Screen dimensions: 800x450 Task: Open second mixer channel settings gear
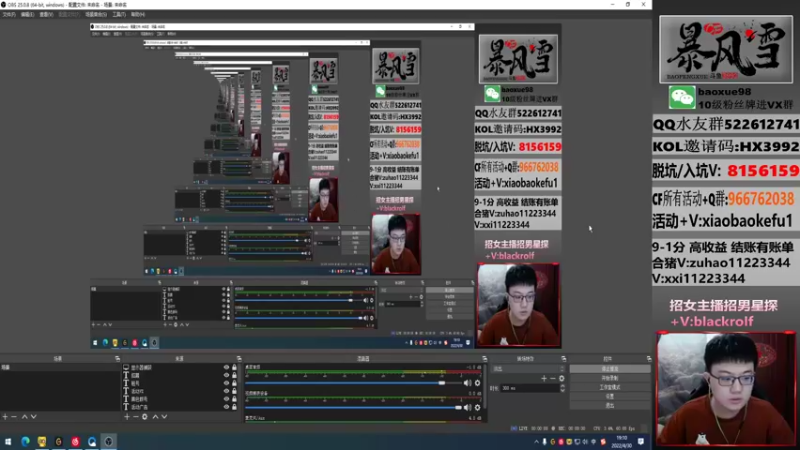click(478, 408)
